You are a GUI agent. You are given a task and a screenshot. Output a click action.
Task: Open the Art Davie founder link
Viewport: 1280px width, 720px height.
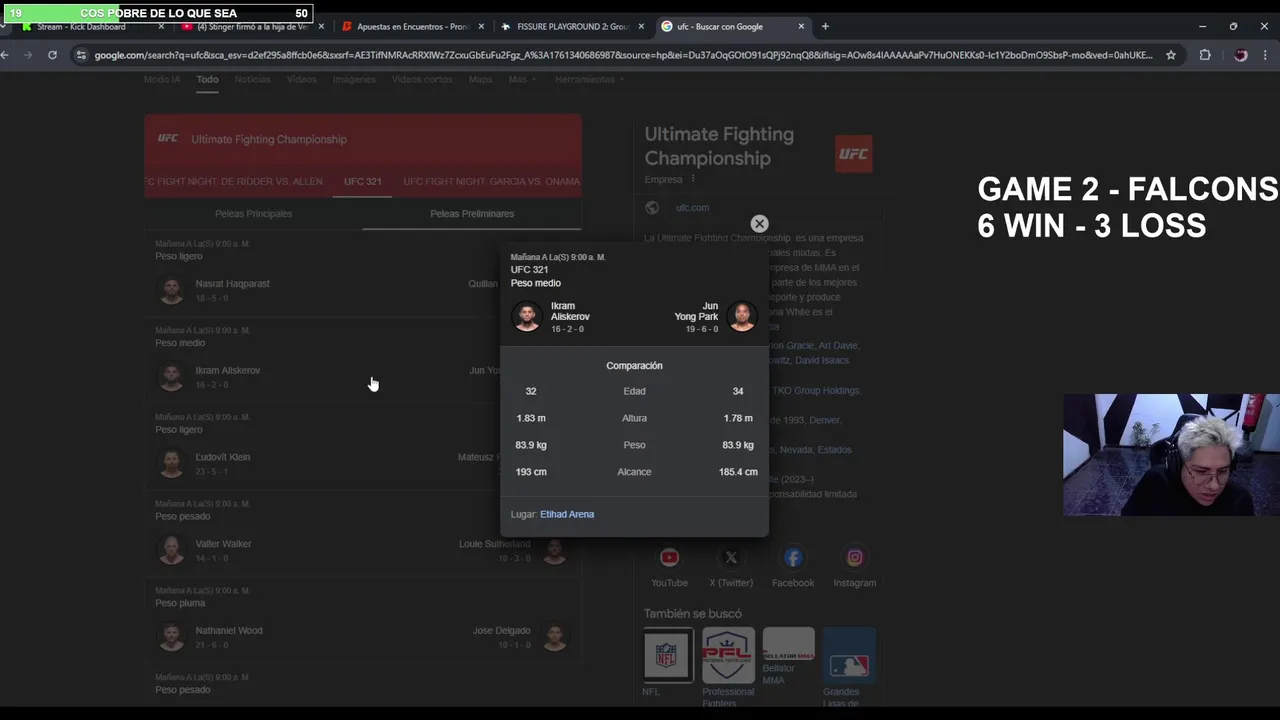tap(838, 346)
